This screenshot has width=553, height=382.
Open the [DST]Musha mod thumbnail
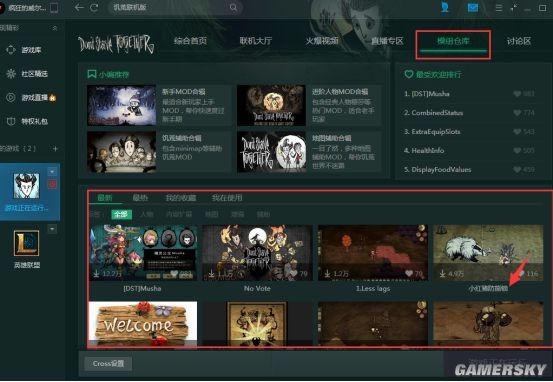(x=143, y=253)
